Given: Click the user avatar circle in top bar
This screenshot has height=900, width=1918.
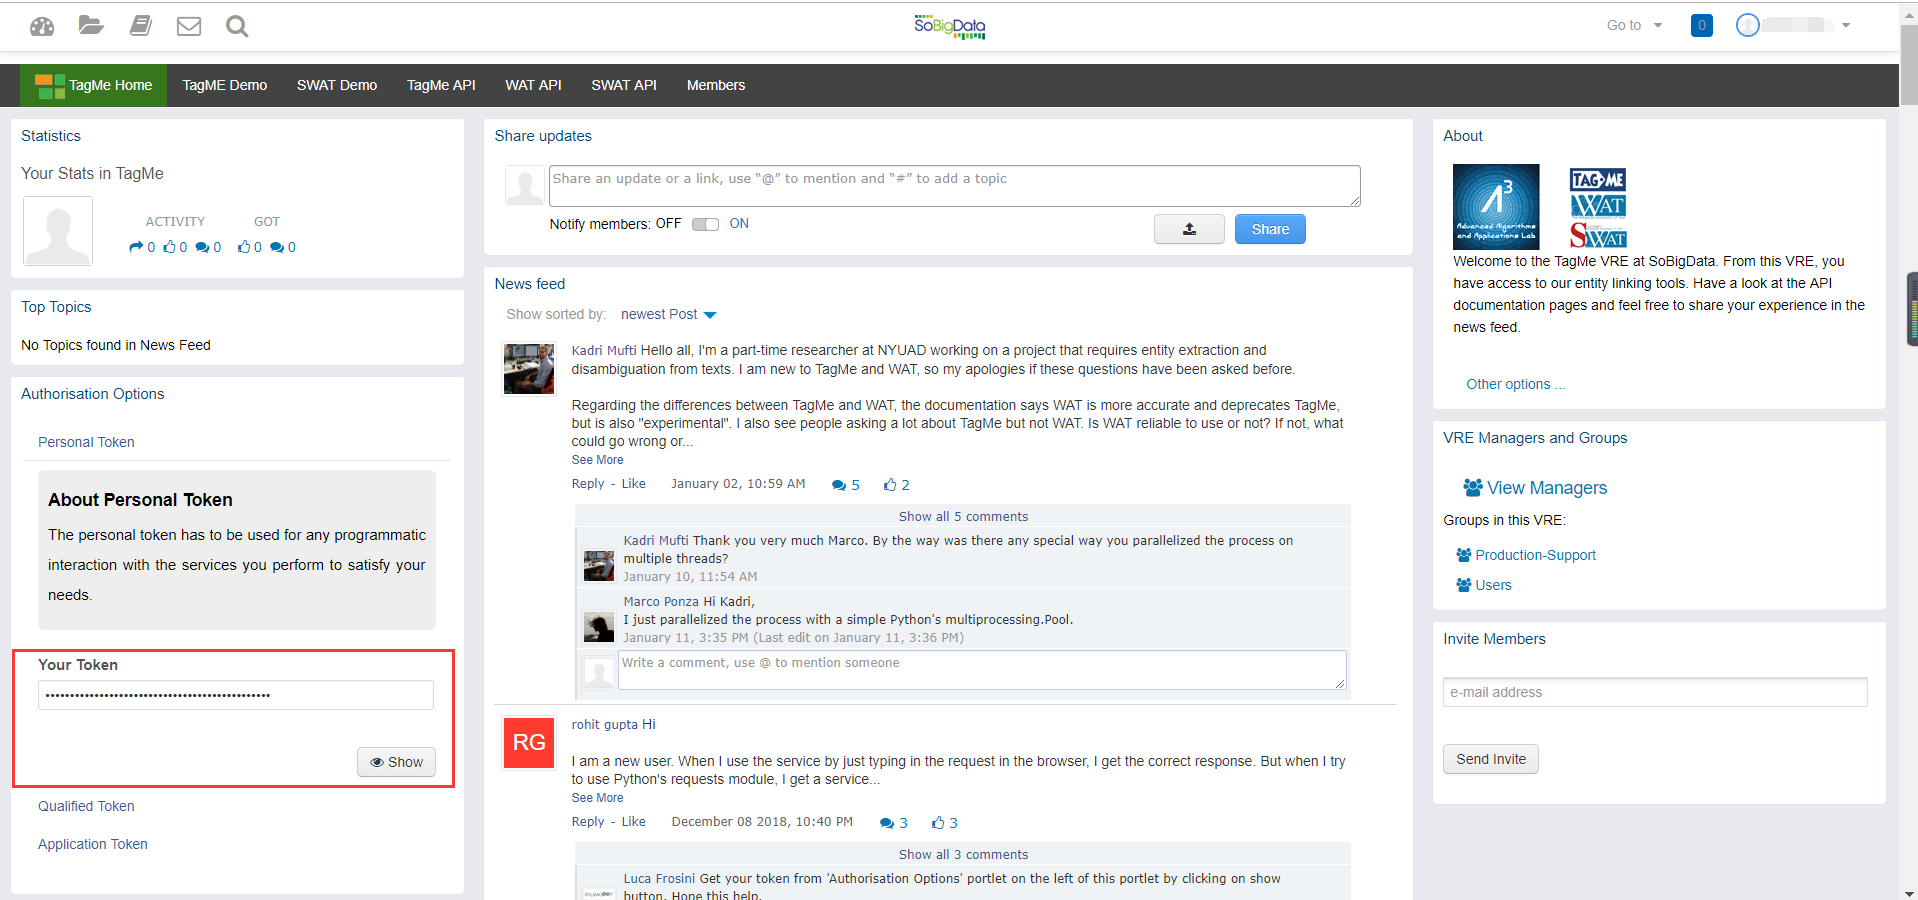Looking at the screenshot, I should (1747, 25).
